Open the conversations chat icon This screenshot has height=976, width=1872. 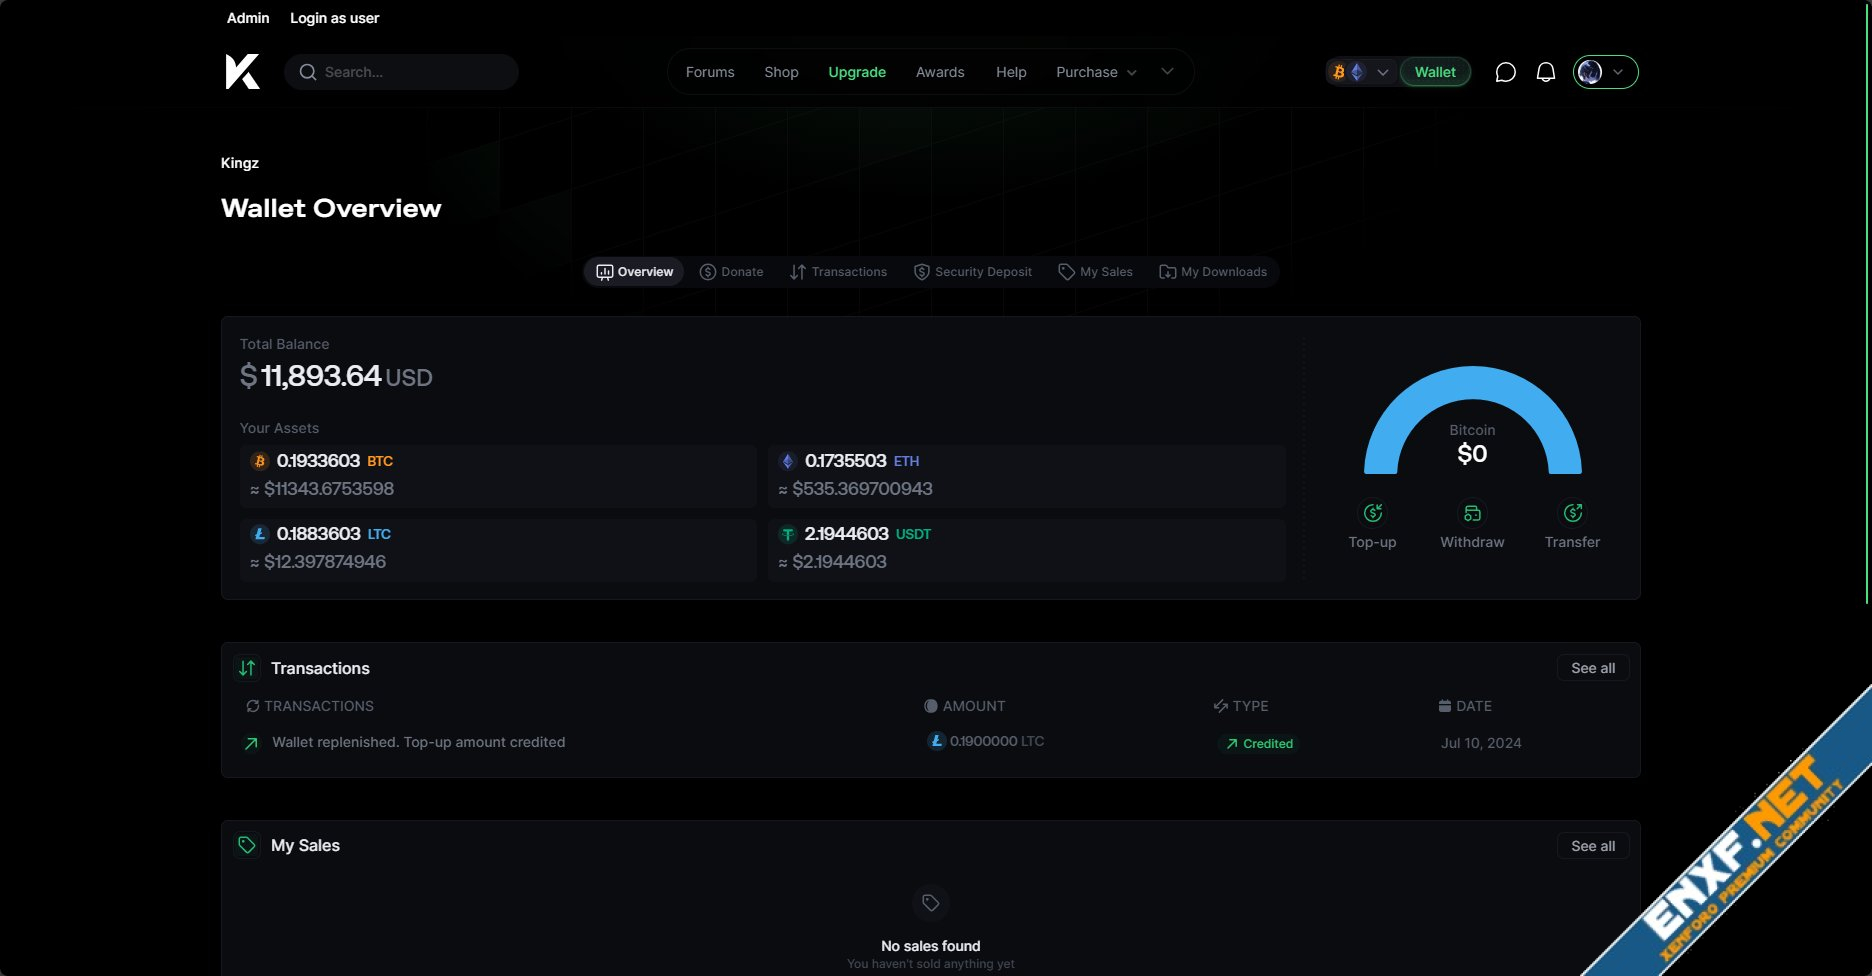click(1505, 72)
